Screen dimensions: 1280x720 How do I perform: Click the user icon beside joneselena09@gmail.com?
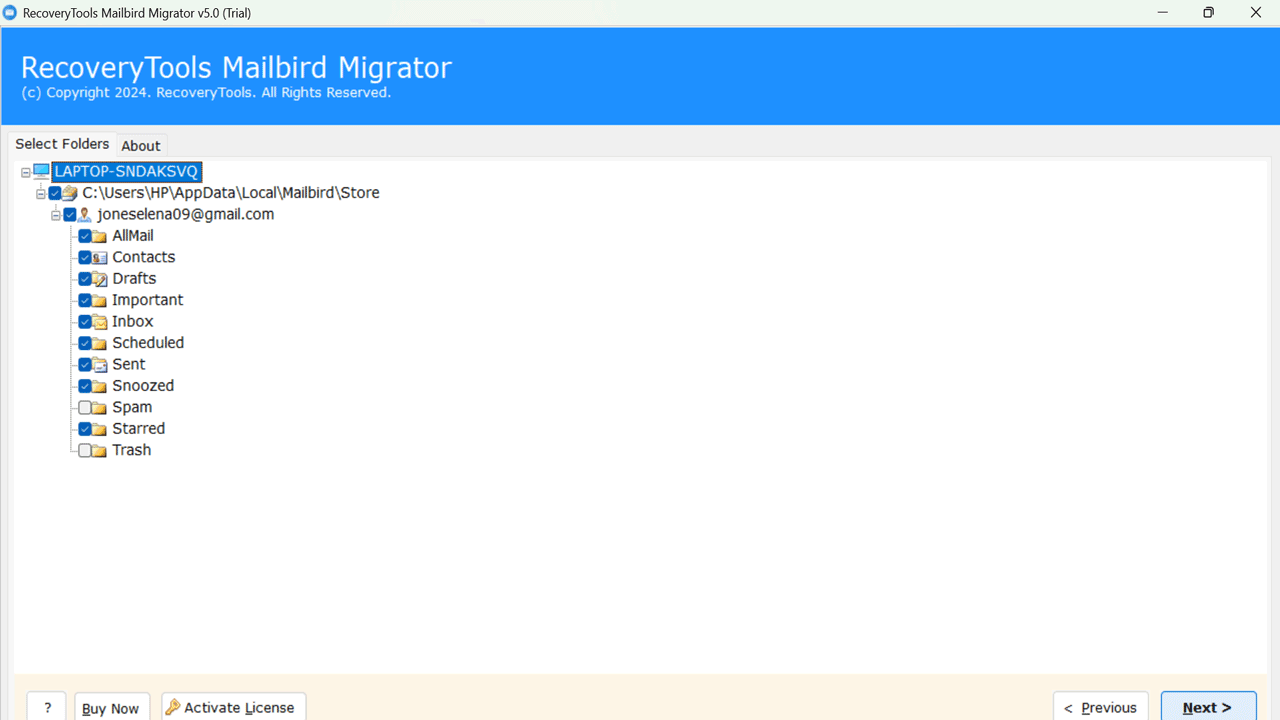pyautogui.click(x=85, y=215)
